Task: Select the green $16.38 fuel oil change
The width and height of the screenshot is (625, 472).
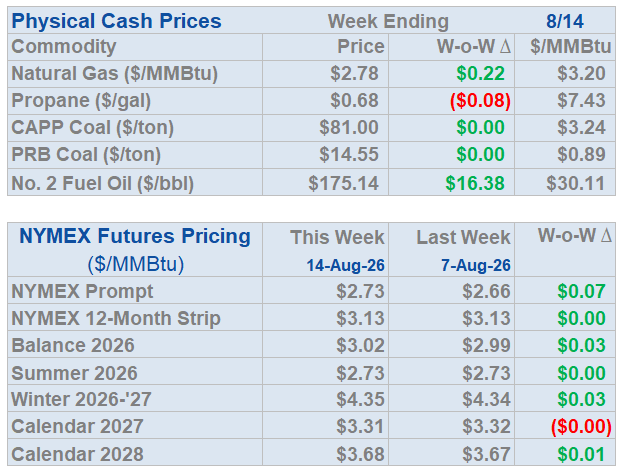Action: point(475,183)
